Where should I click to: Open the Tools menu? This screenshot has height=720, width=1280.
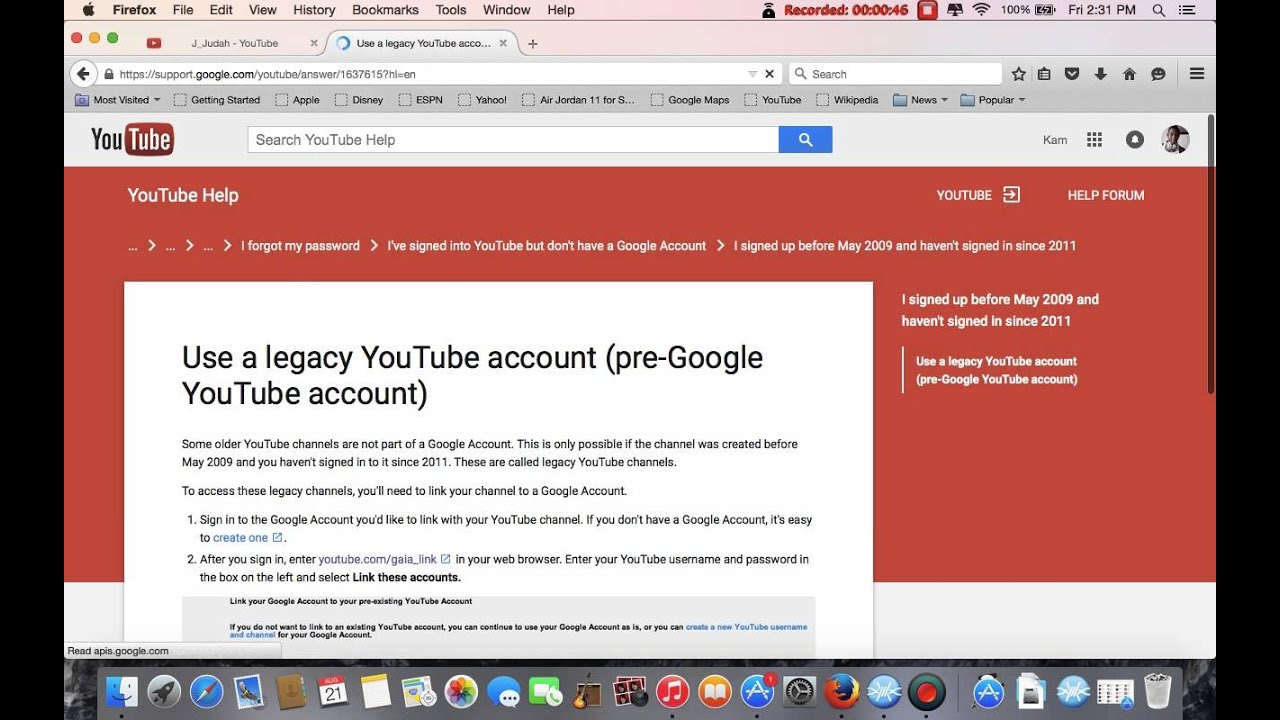[451, 10]
